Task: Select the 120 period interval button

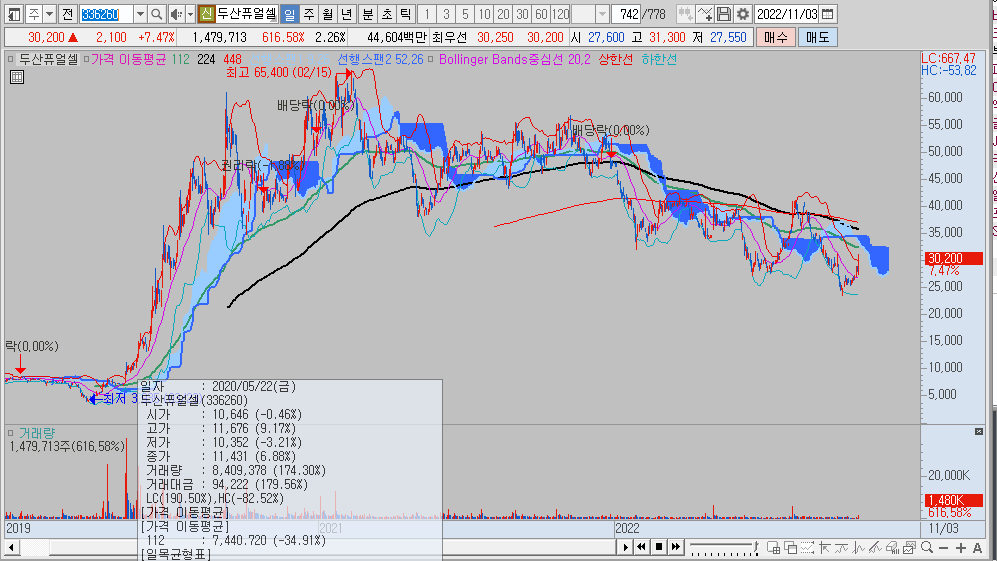Action: click(560, 13)
